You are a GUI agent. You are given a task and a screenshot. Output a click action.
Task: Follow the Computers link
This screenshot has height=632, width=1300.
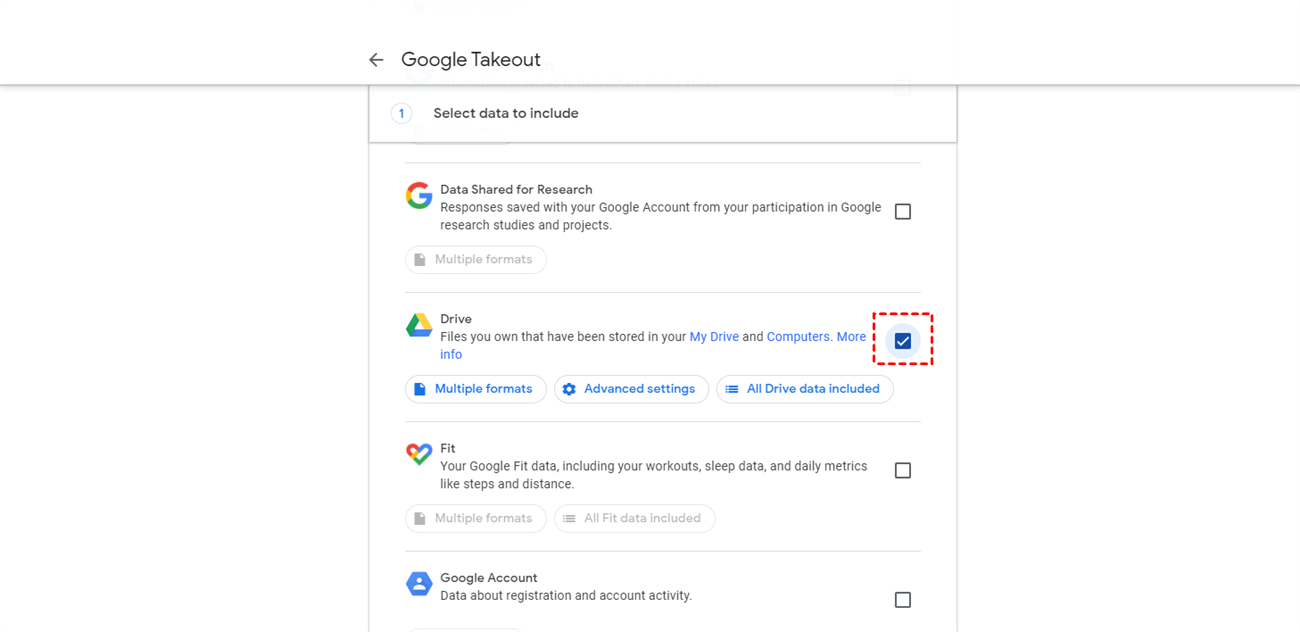tap(798, 337)
